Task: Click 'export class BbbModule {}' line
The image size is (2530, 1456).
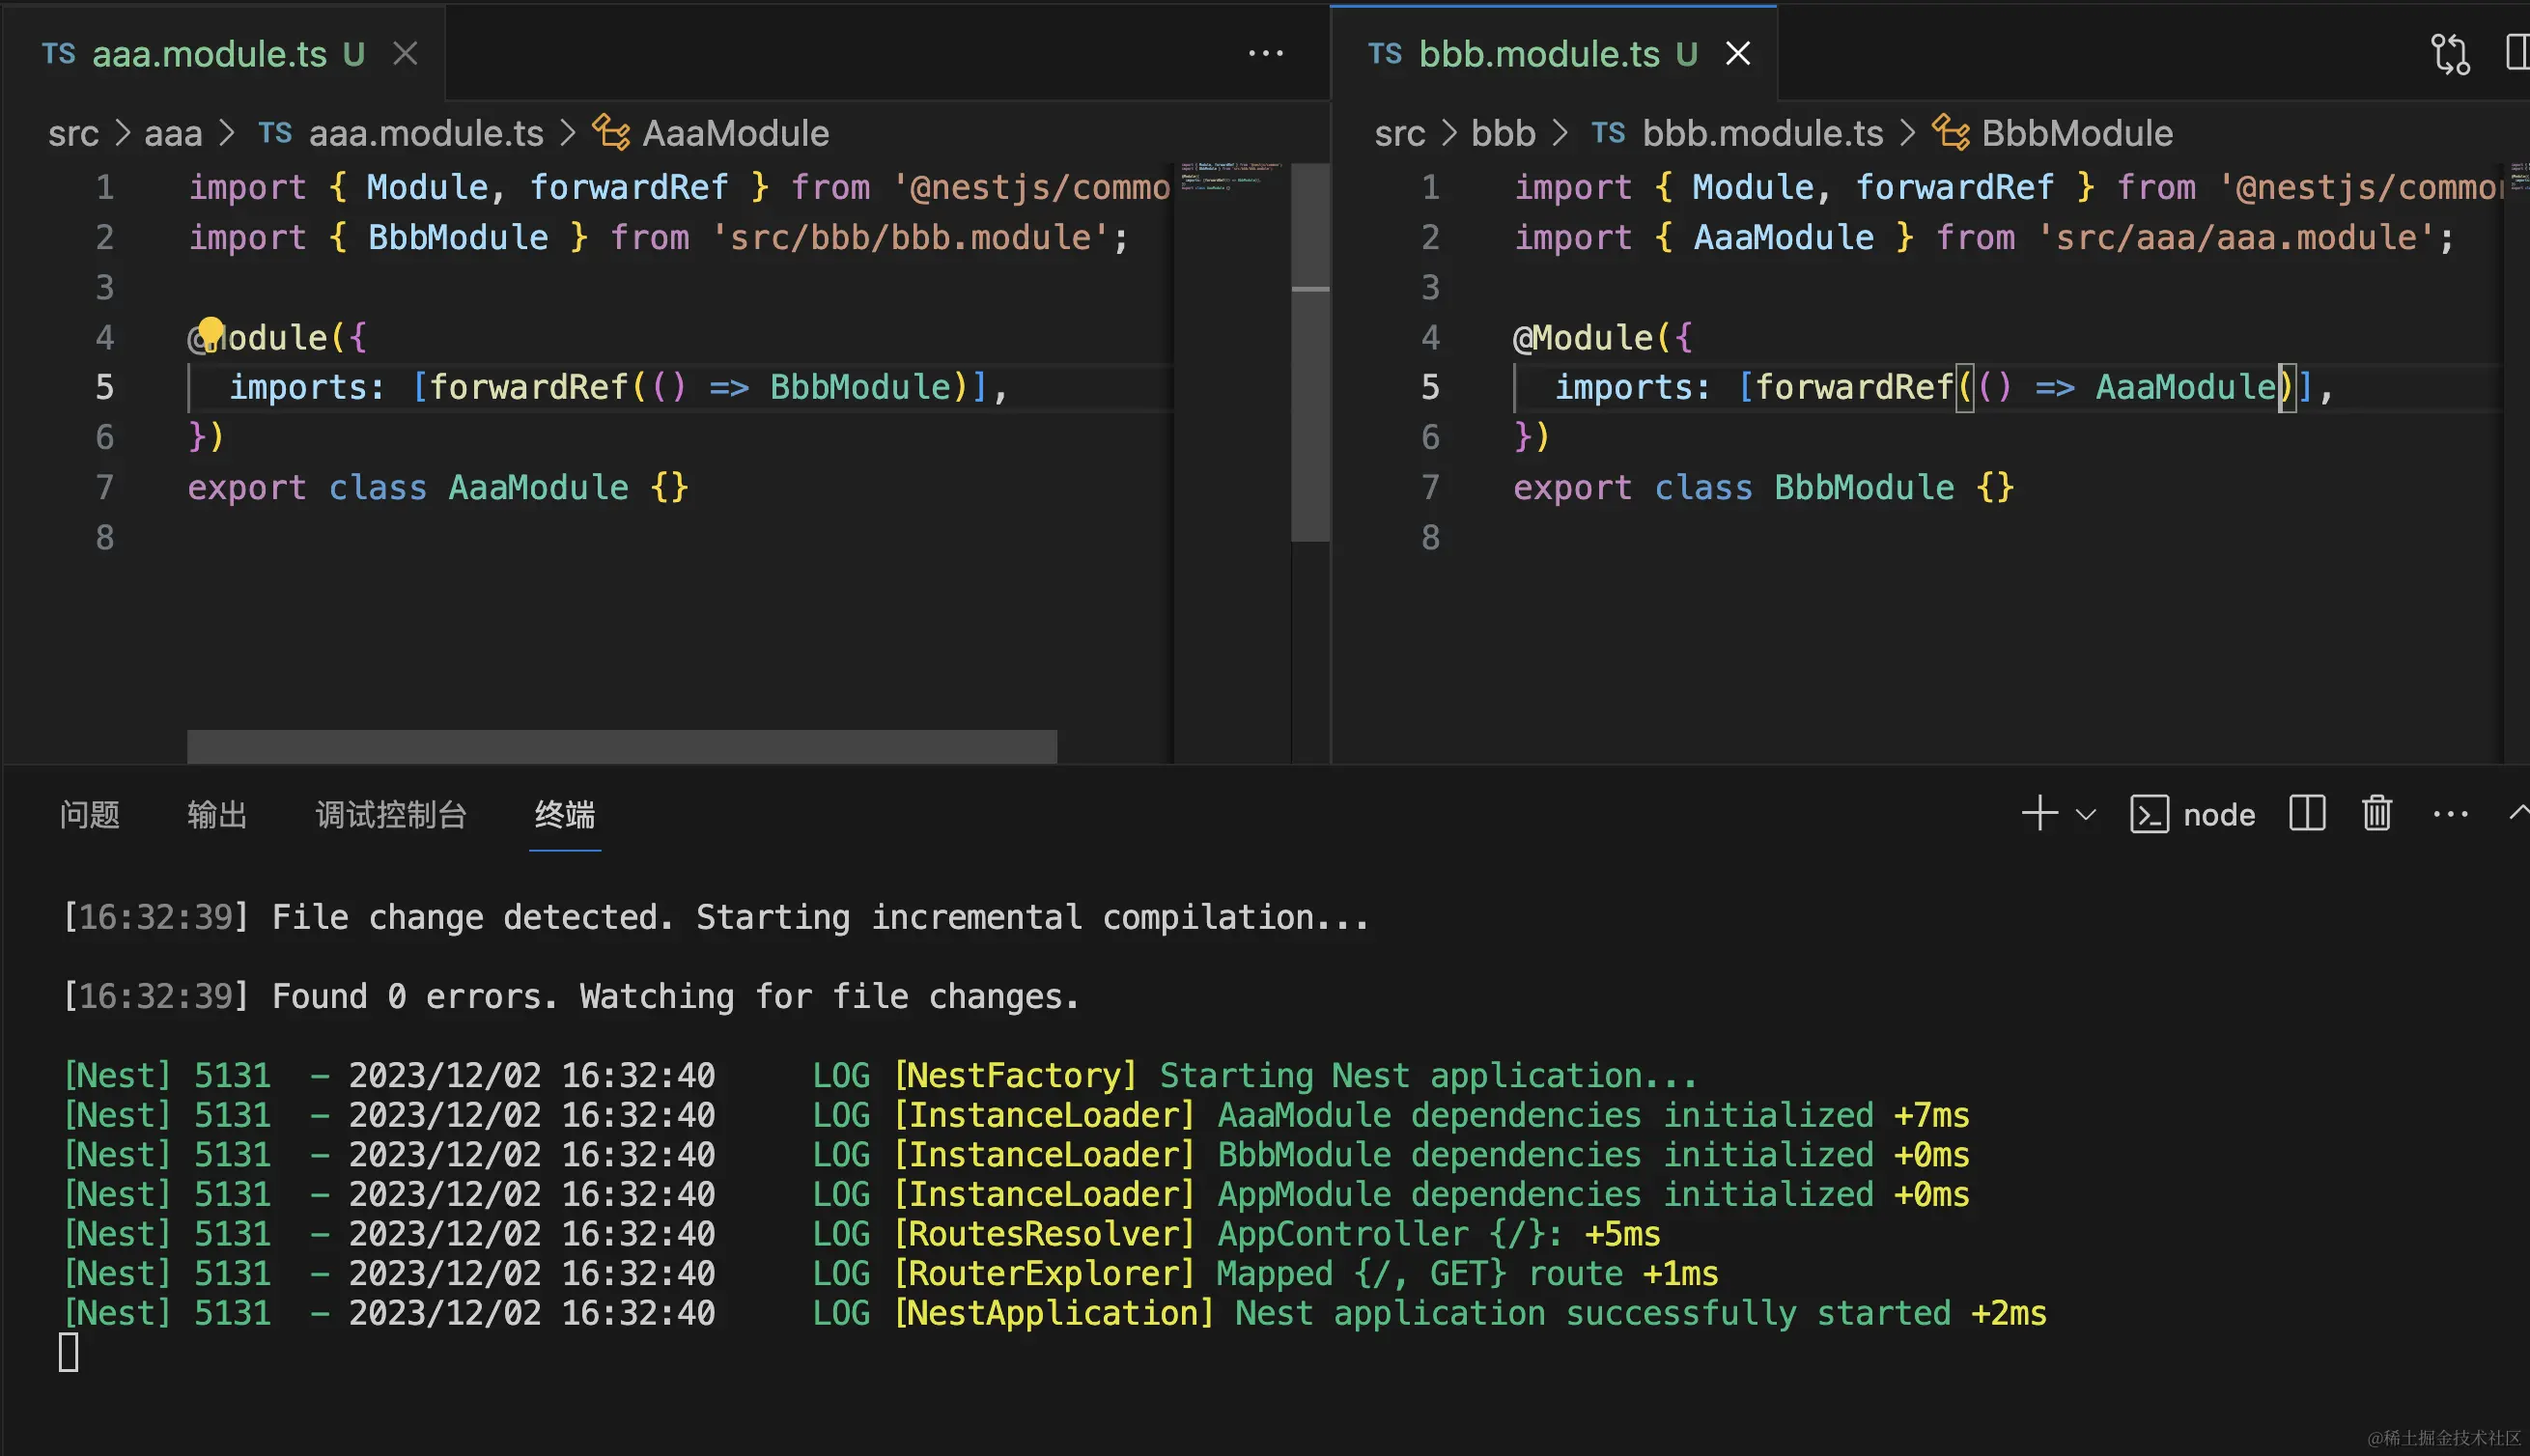Action: pyautogui.click(x=1763, y=487)
